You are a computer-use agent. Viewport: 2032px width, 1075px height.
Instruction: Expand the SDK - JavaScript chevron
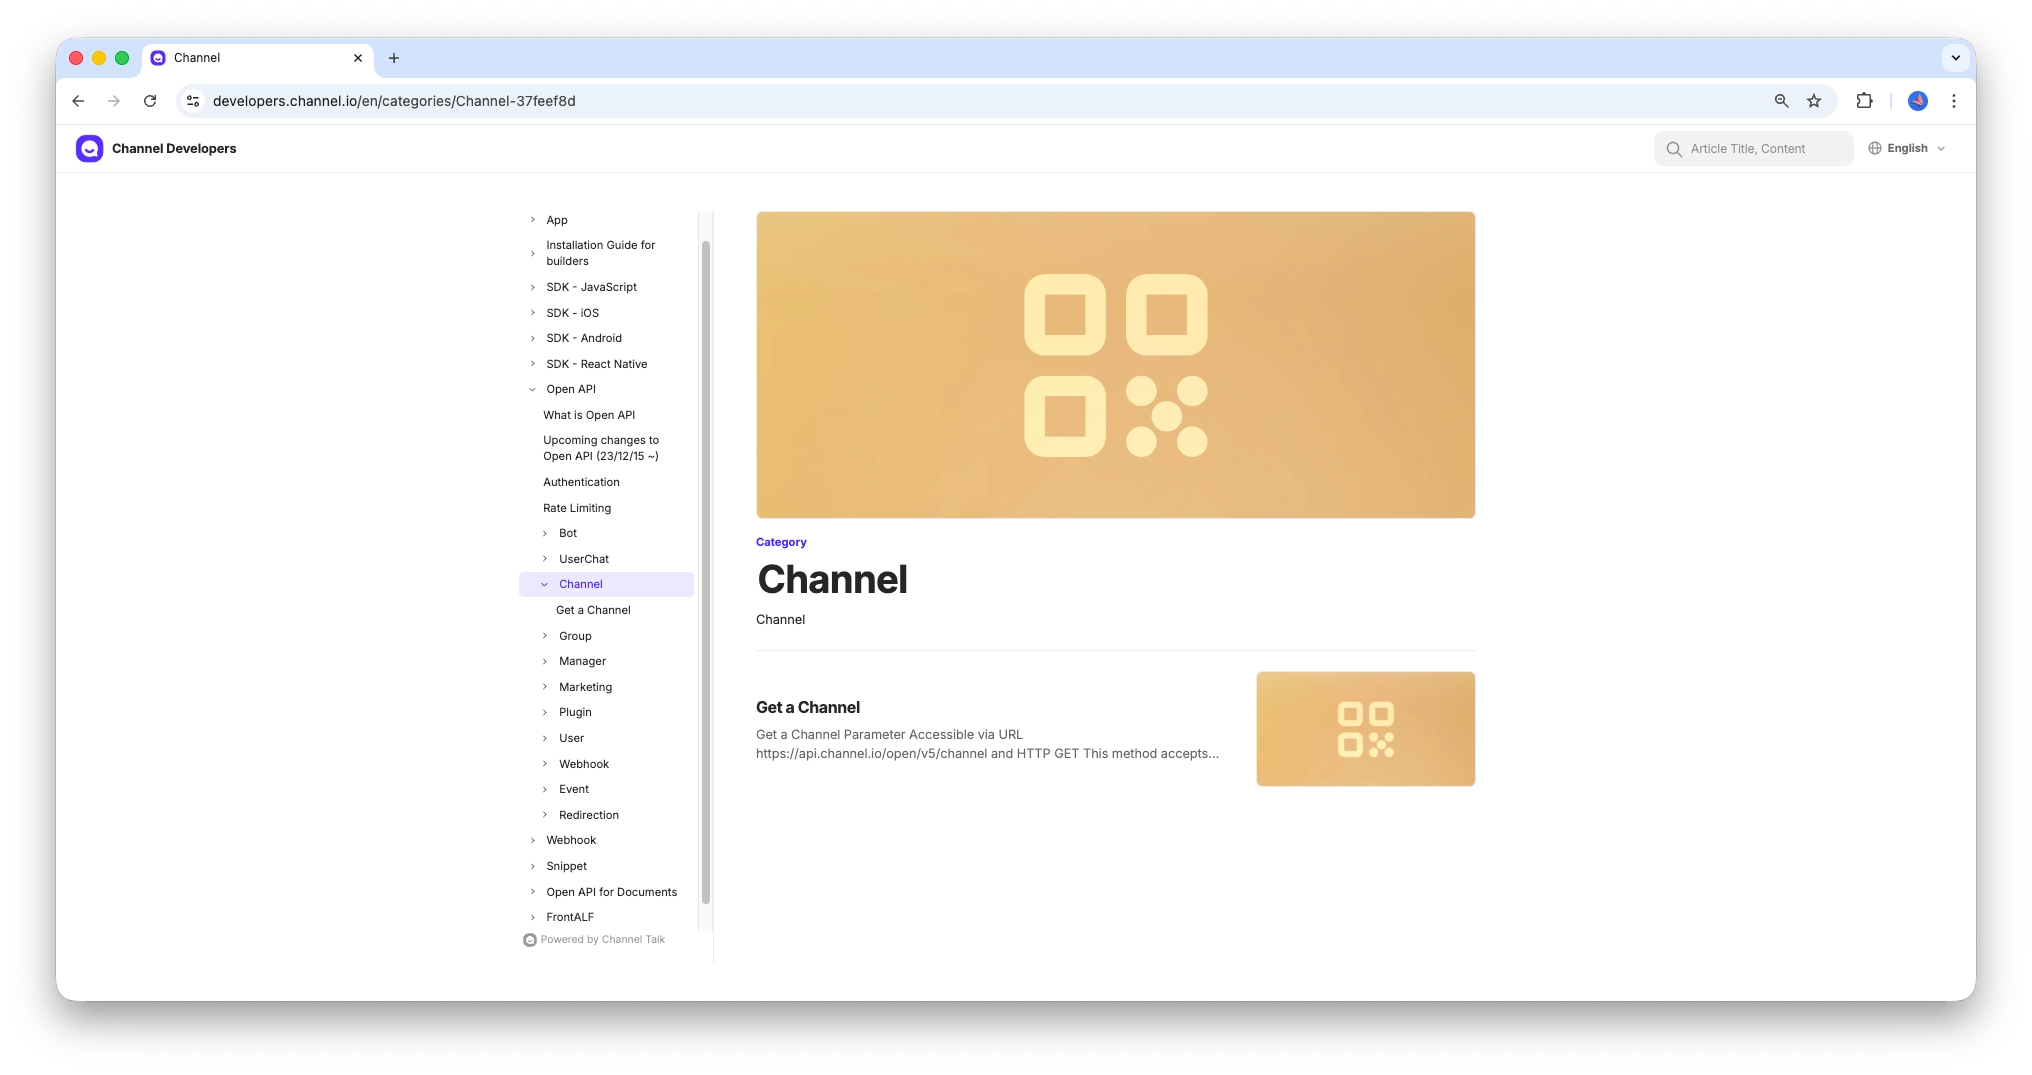pyautogui.click(x=533, y=287)
